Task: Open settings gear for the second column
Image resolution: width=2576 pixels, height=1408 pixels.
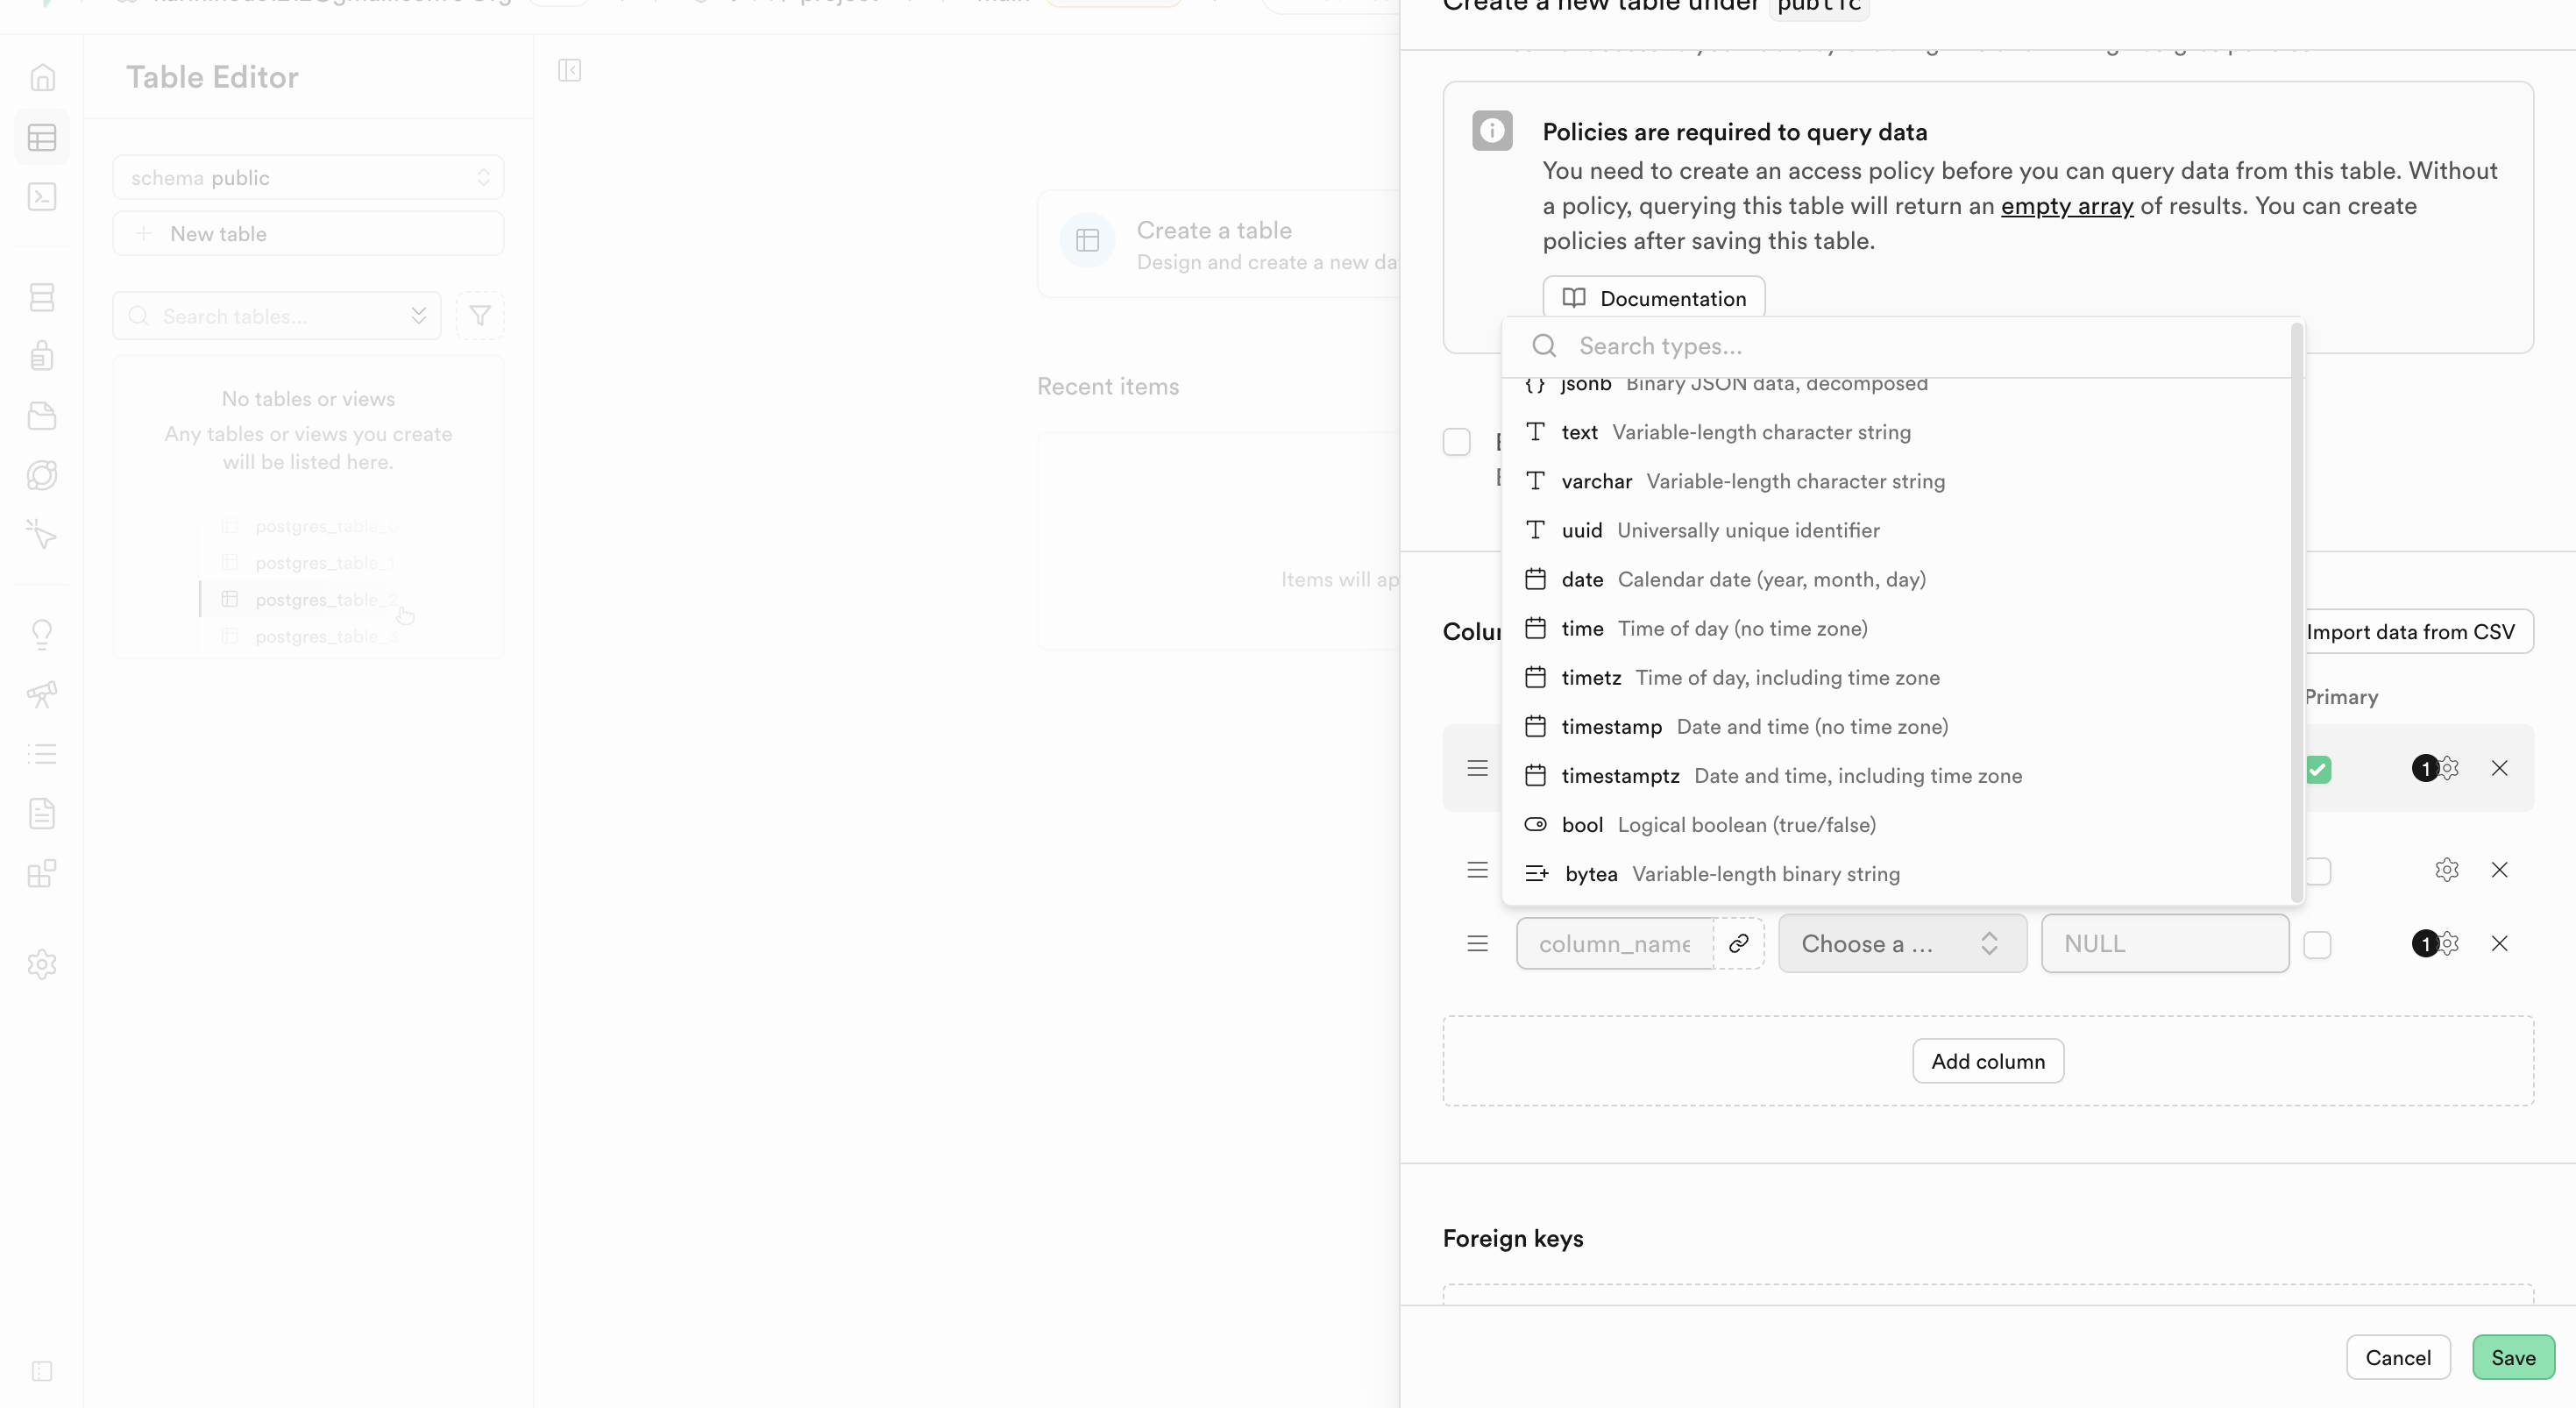Action: (x=2446, y=869)
